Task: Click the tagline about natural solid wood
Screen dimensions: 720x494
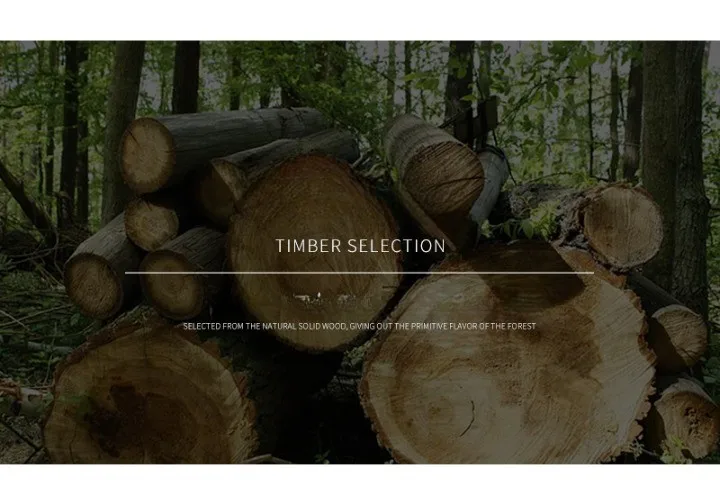Action: click(x=360, y=326)
